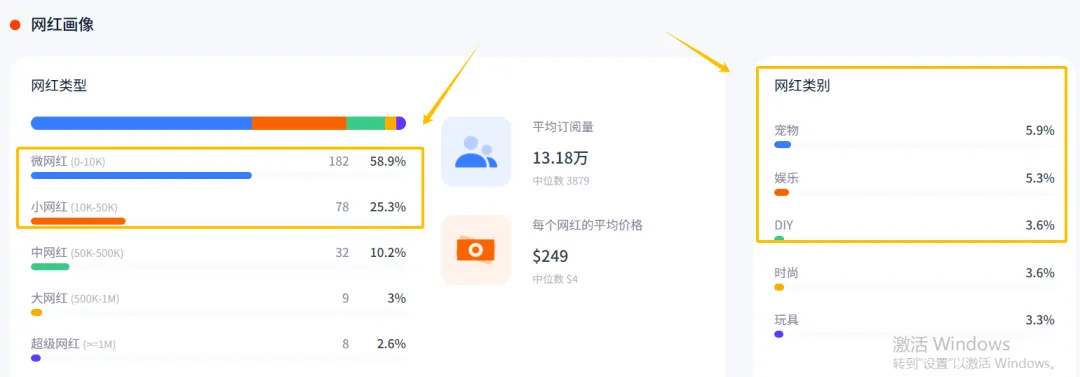Click the count 8 for 超级网红
Screen dimensions: 1080x377
tap(345, 343)
